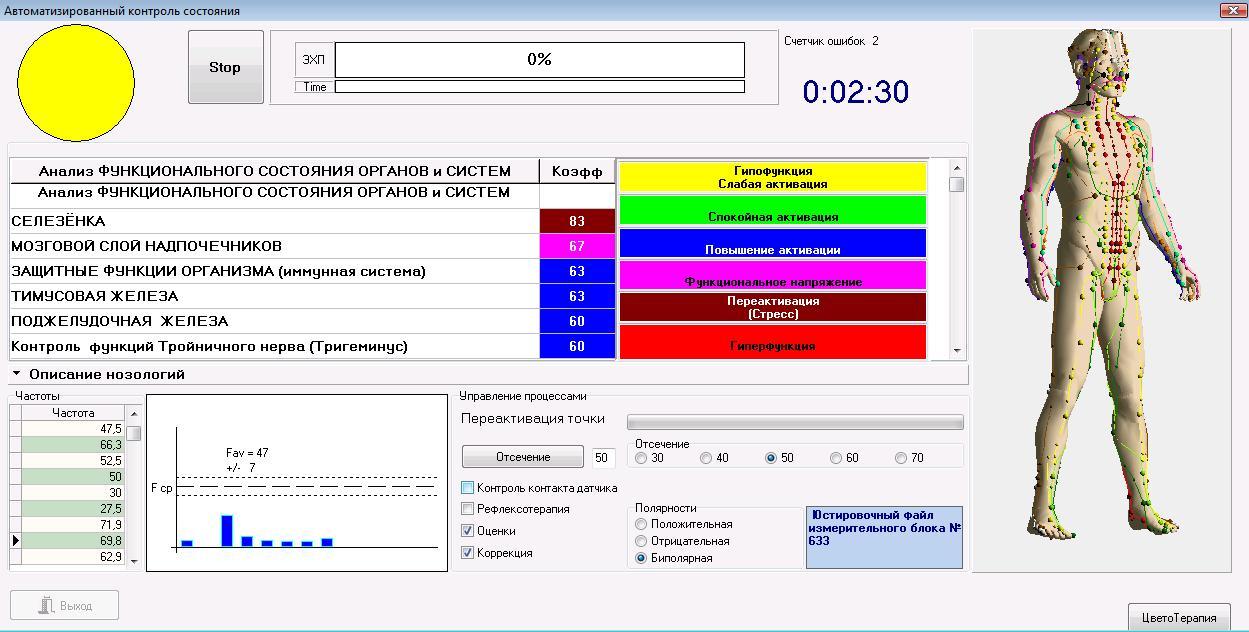This screenshot has height=632, width=1249.
Task: Select the СЕЛЕЗЁНКА row in the analysis table
Action: [270, 221]
